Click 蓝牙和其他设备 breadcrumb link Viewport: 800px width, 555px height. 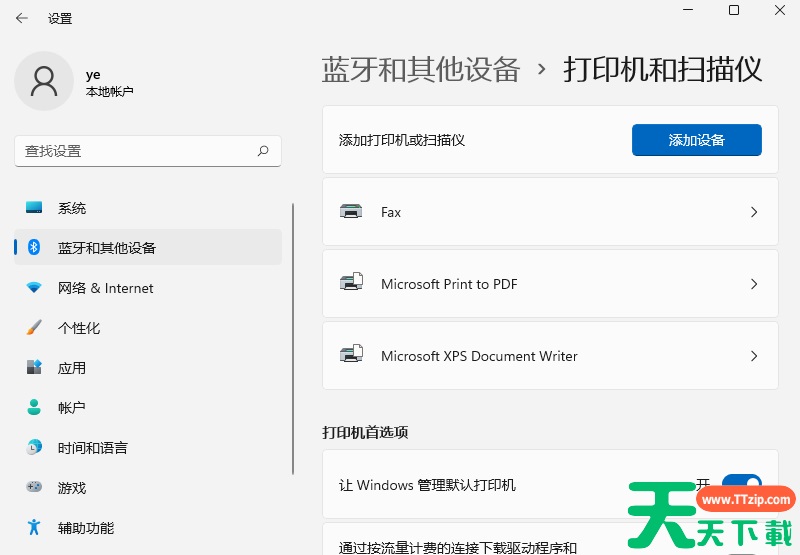point(420,69)
